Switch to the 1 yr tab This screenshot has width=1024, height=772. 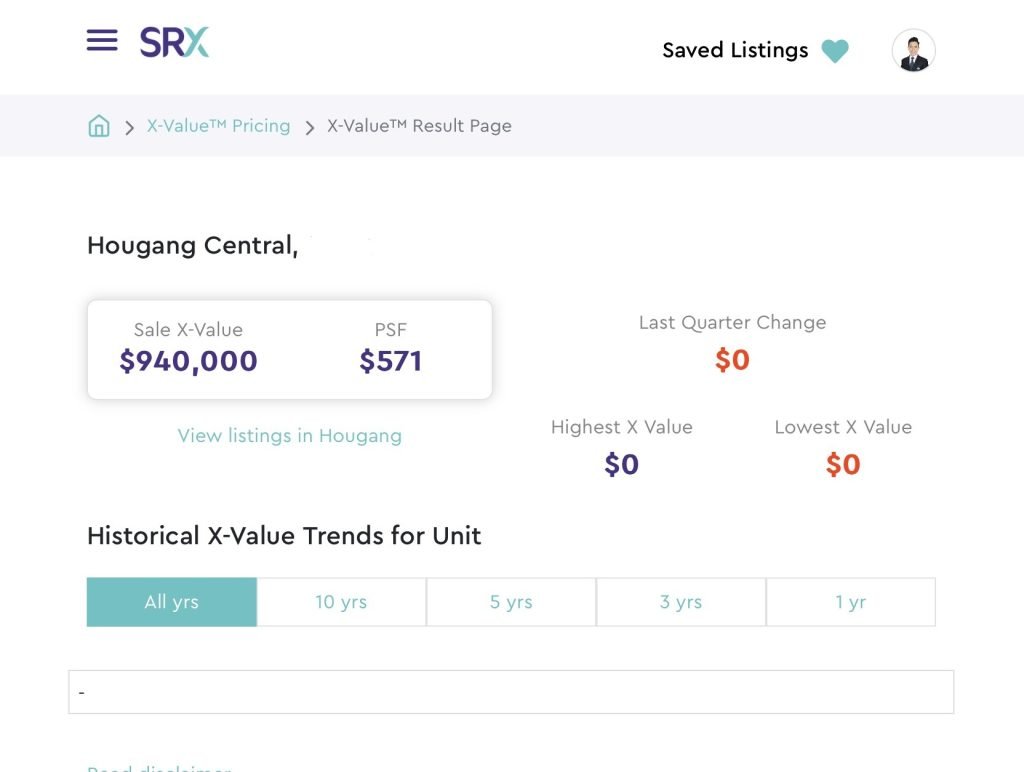pyautogui.click(x=850, y=602)
